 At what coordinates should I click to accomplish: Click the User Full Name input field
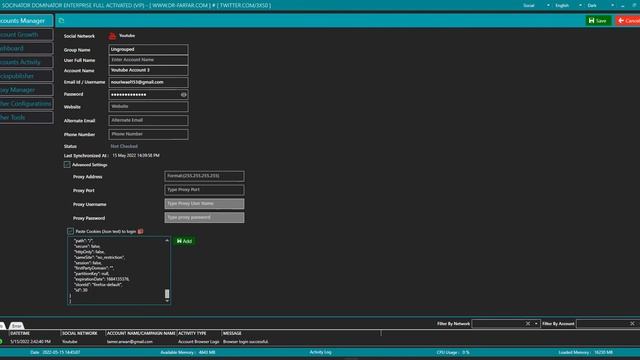point(148,60)
